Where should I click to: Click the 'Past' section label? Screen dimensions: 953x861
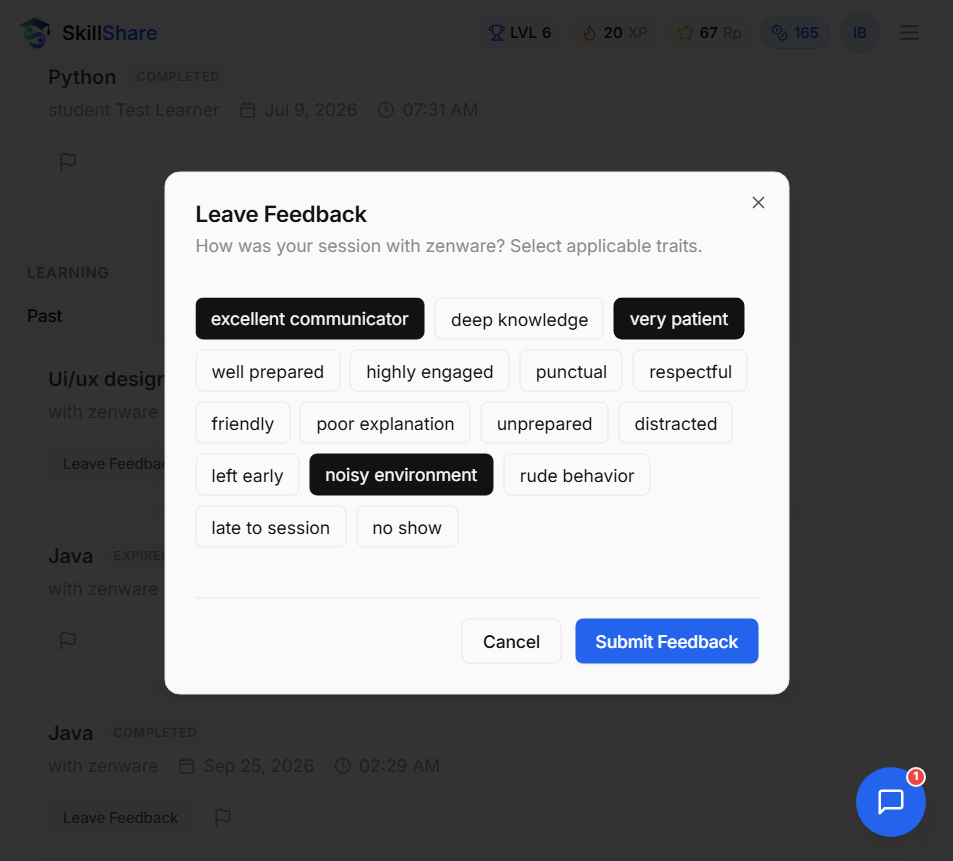[44, 316]
